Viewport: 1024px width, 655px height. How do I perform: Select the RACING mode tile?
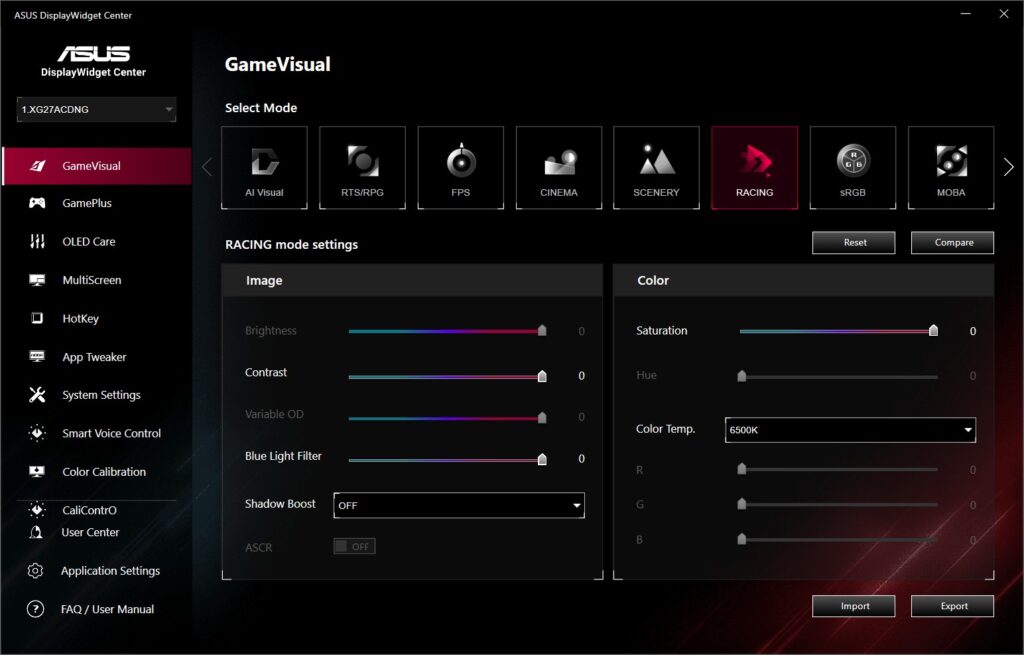click(x=754, y=168)
